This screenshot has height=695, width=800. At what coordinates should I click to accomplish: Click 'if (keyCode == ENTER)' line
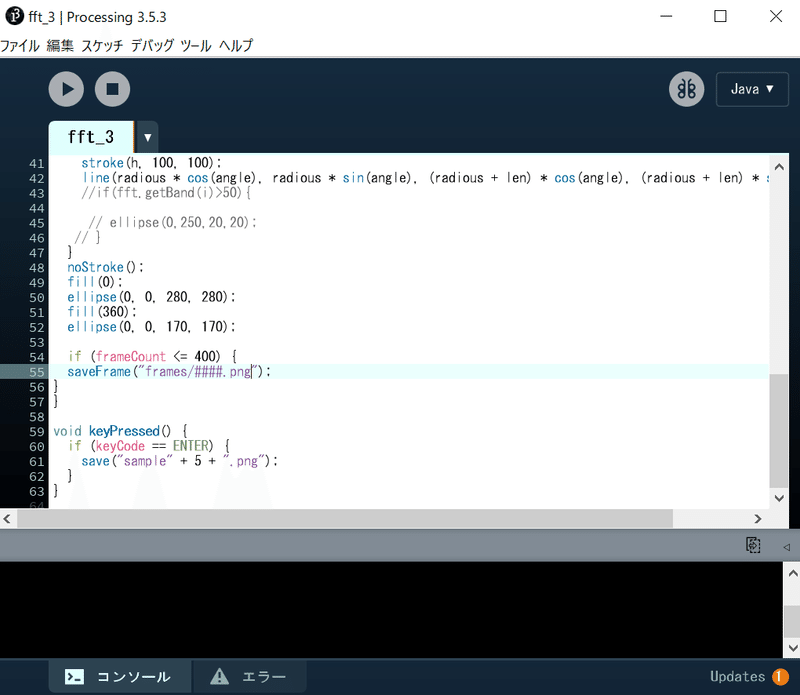click(x=149, y=446)
